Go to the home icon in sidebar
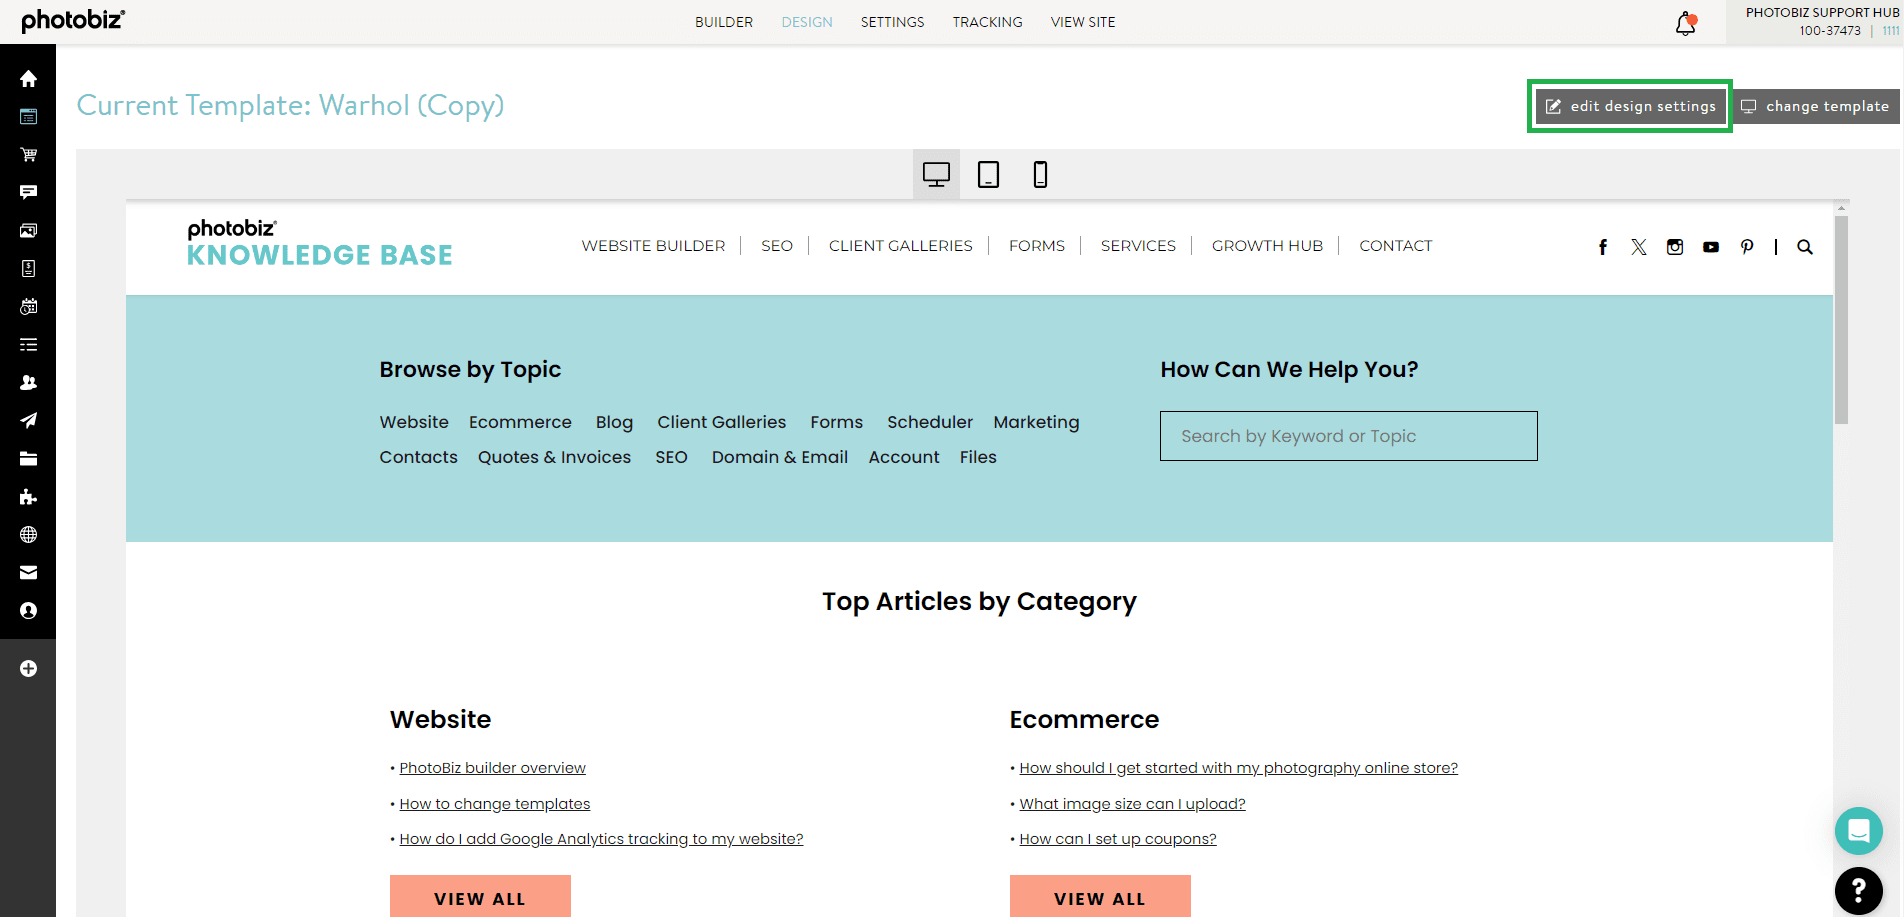 [x=28, y=78]
